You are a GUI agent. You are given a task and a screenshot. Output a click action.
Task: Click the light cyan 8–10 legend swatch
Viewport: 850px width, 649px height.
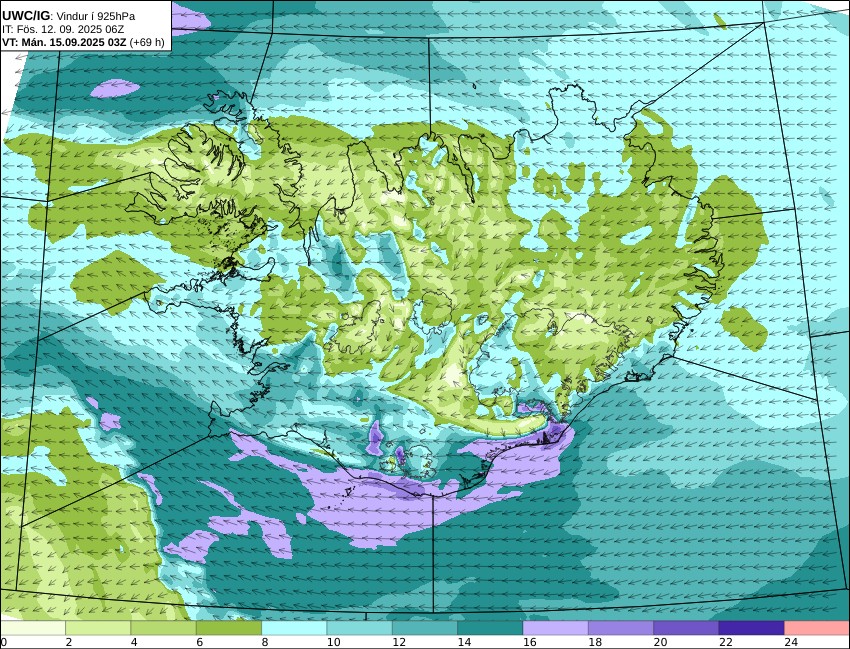coord(294,628)
